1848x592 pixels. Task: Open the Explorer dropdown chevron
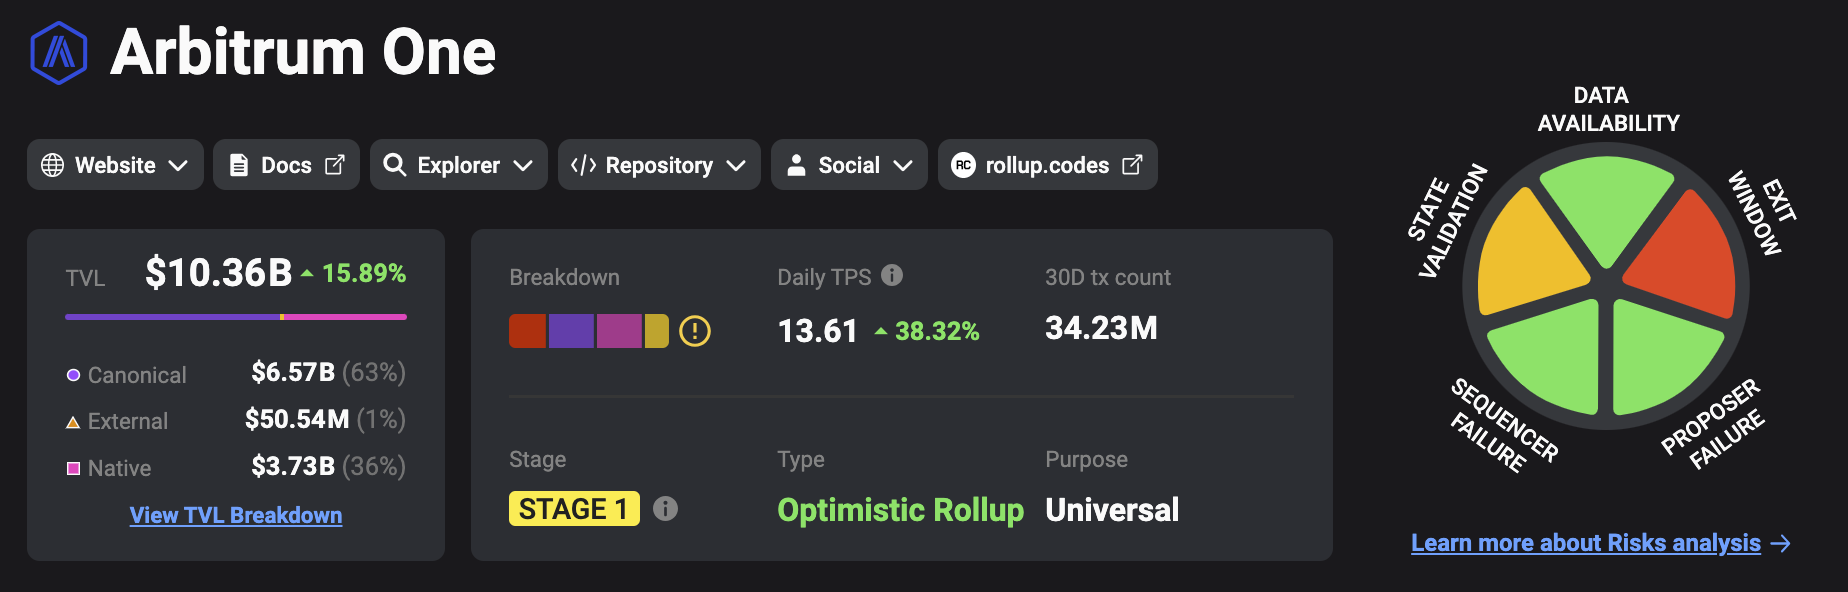[x=523, y=166]
